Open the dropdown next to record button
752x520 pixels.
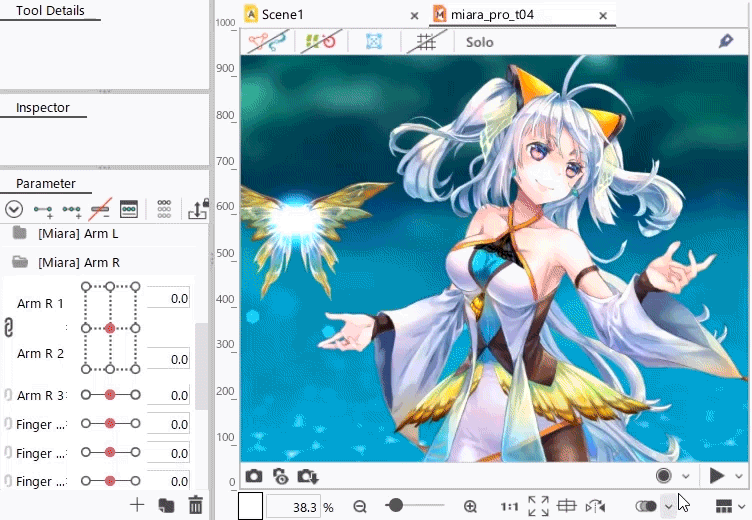[x=686, y=476]
